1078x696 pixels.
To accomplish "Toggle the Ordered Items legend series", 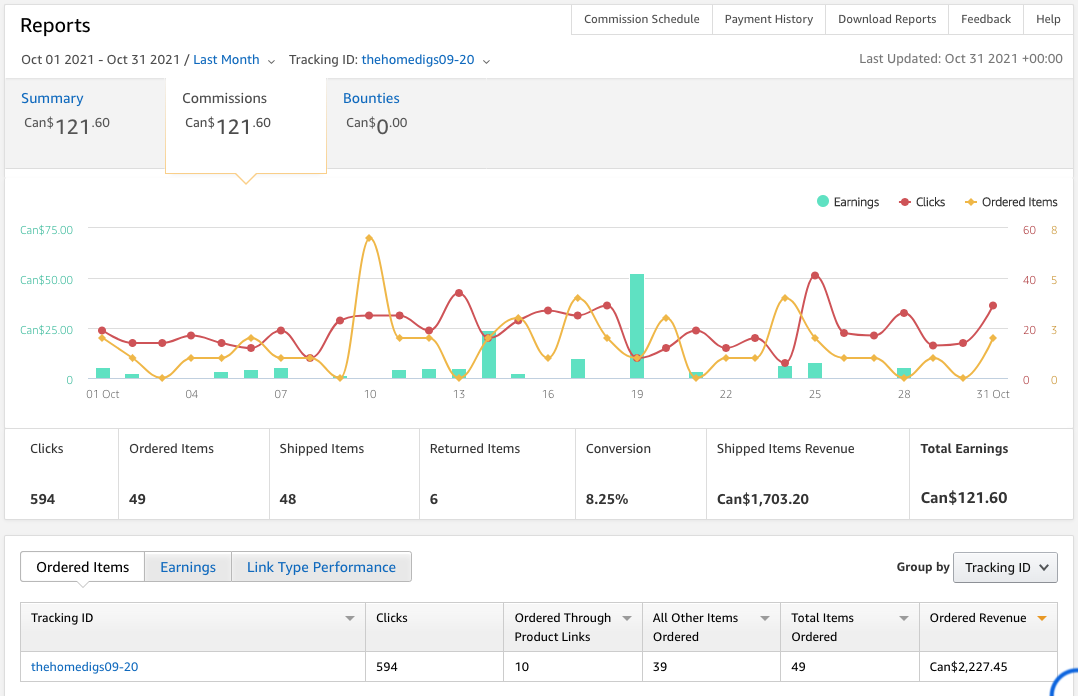I will (1011, 202).
